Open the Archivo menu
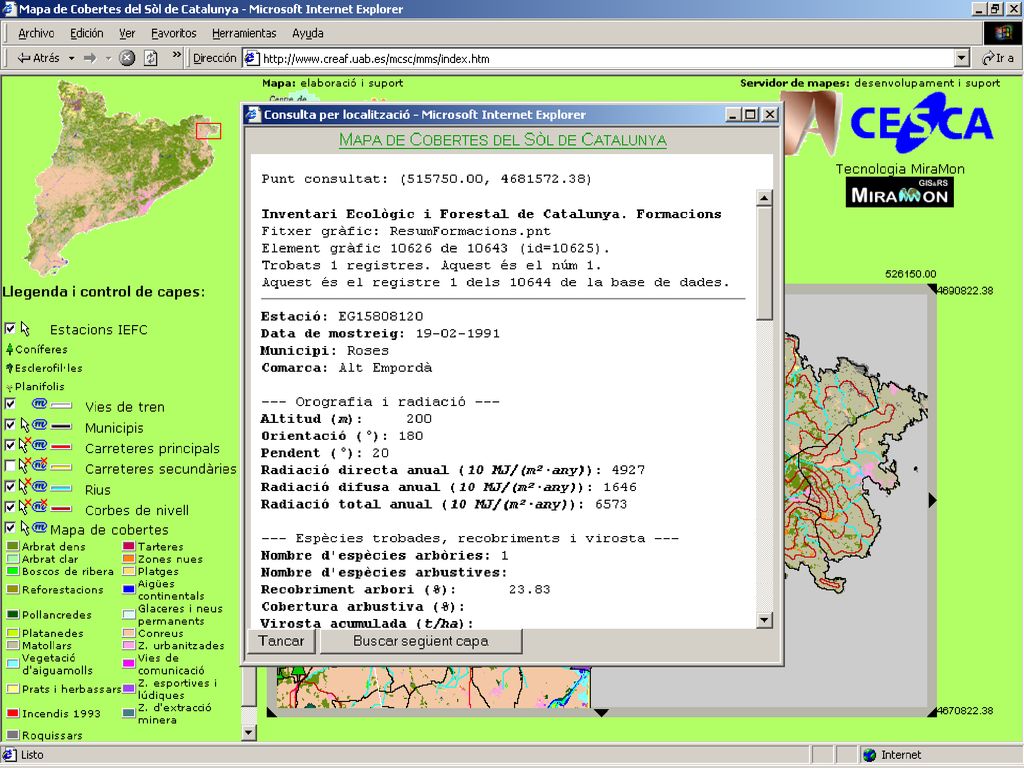1024x768 pixels. [x=36, y=33]
